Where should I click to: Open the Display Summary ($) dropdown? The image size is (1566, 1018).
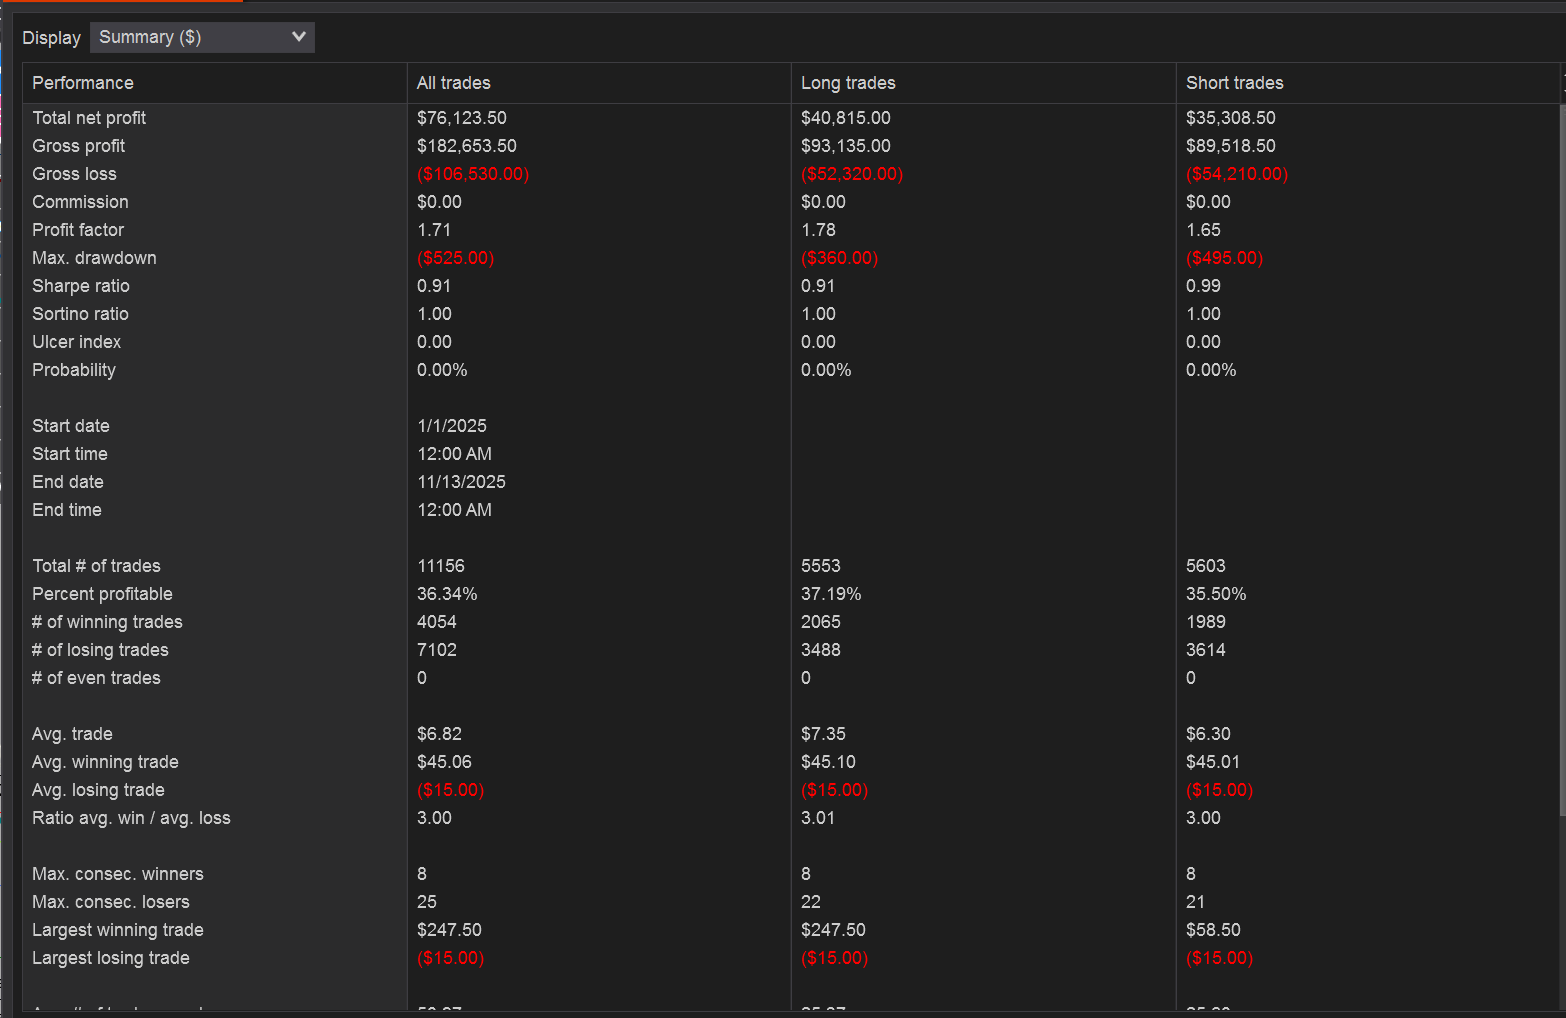(x=202, y=37)
